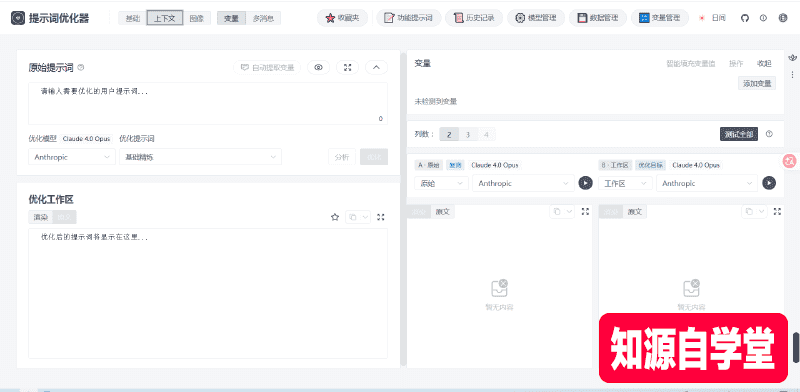
Task: Expand 优化工作区 to fullscreen
Action: 381,217
